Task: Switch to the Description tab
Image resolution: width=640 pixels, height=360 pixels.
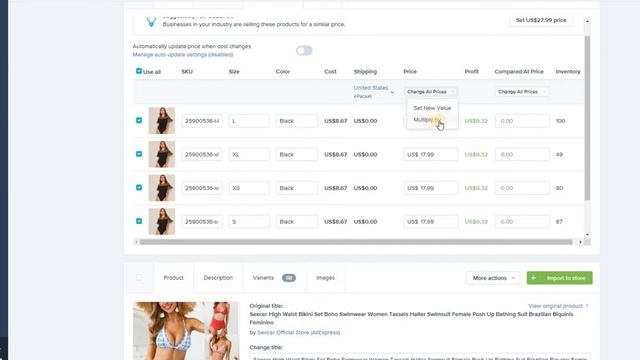Action: pos(218,278)
